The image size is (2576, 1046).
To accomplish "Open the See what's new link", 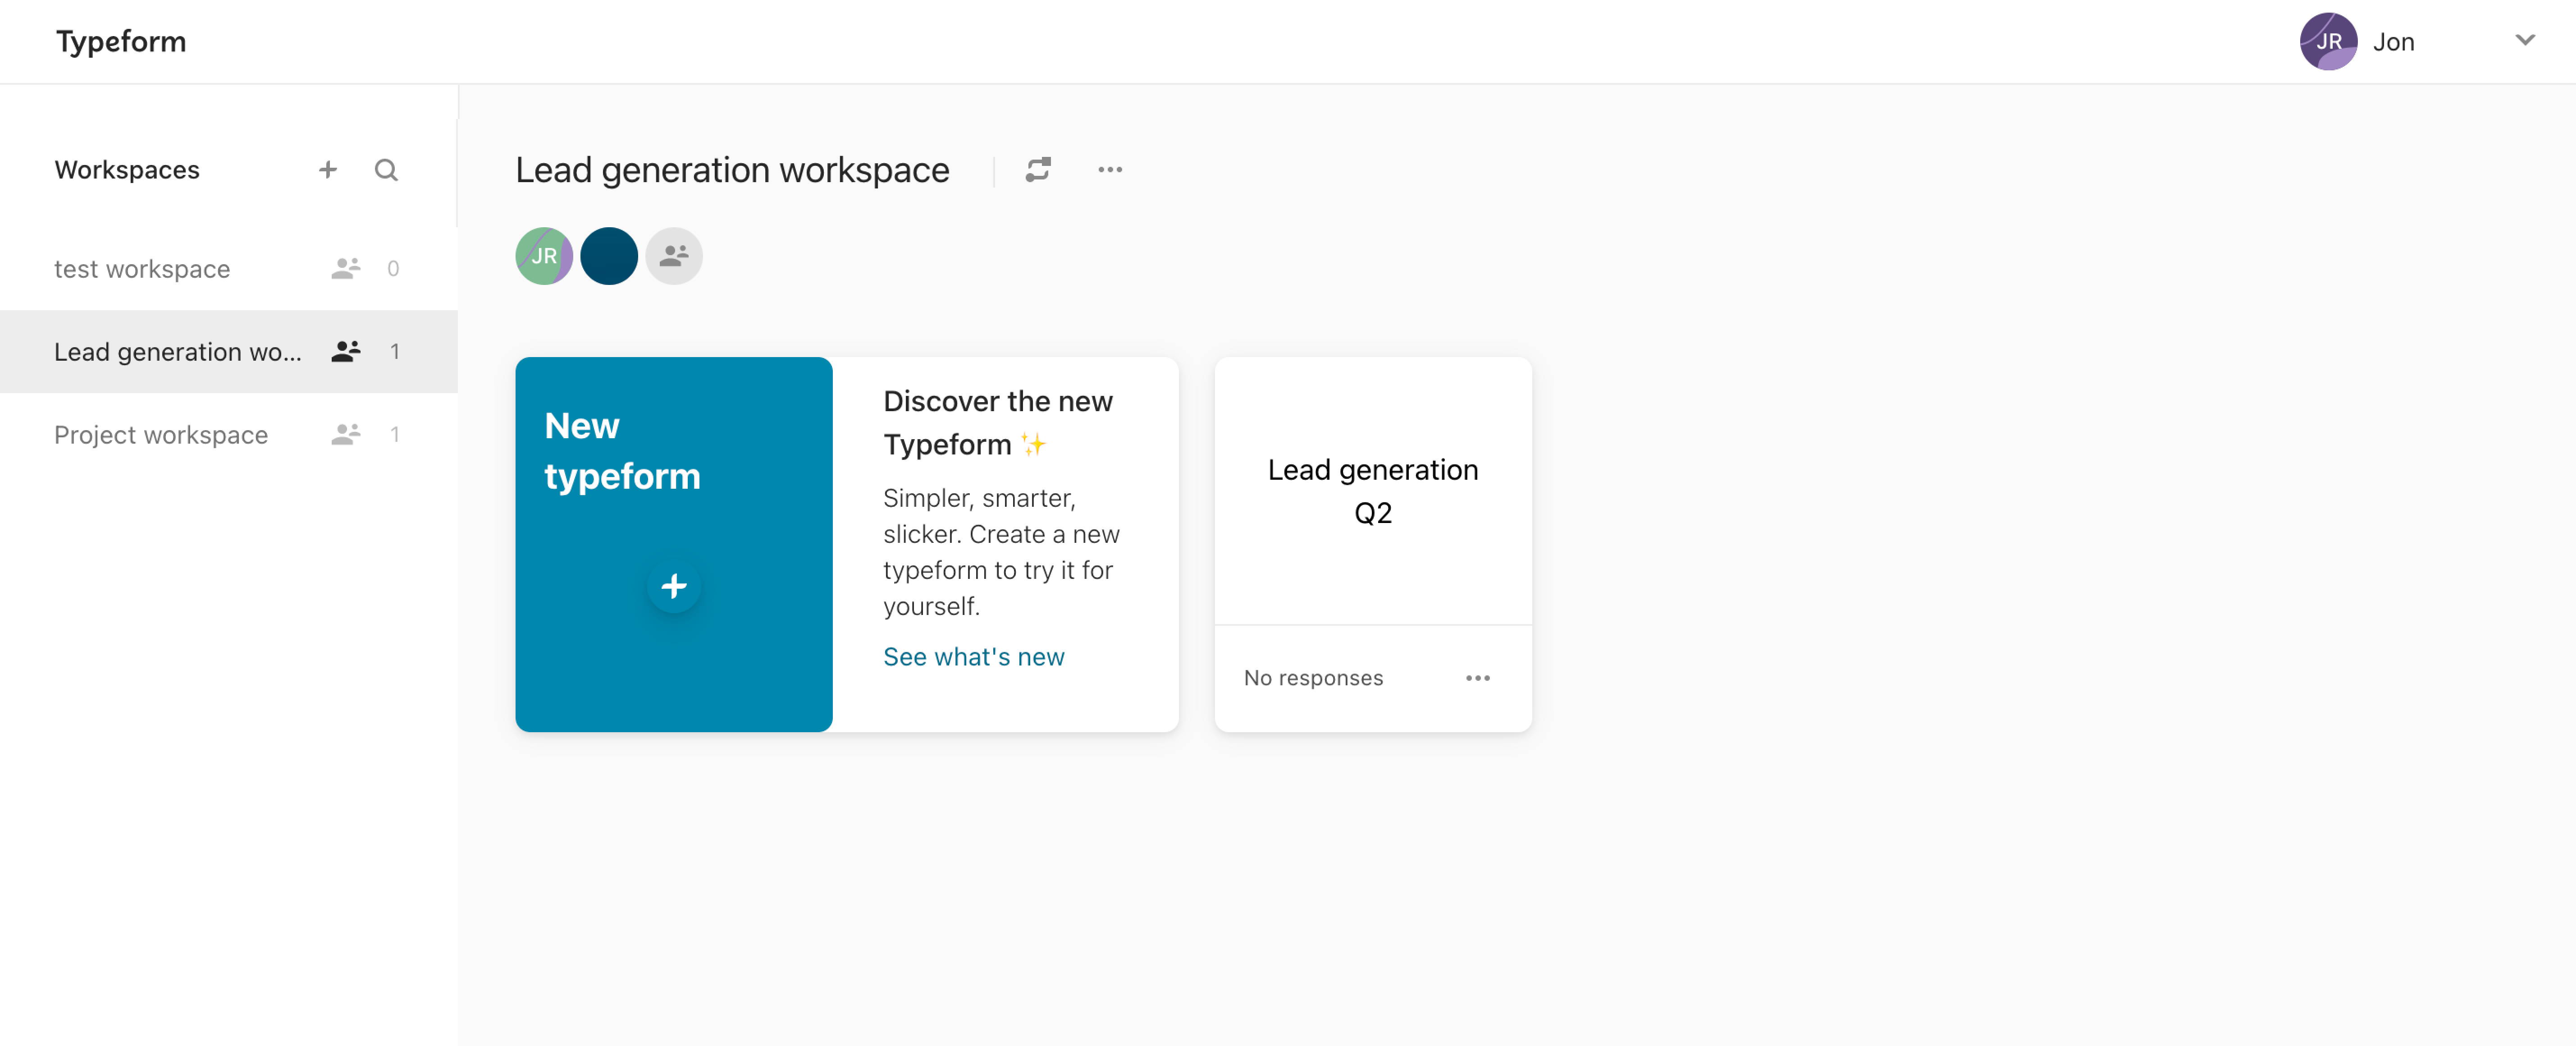I will [x=973, y=657].
